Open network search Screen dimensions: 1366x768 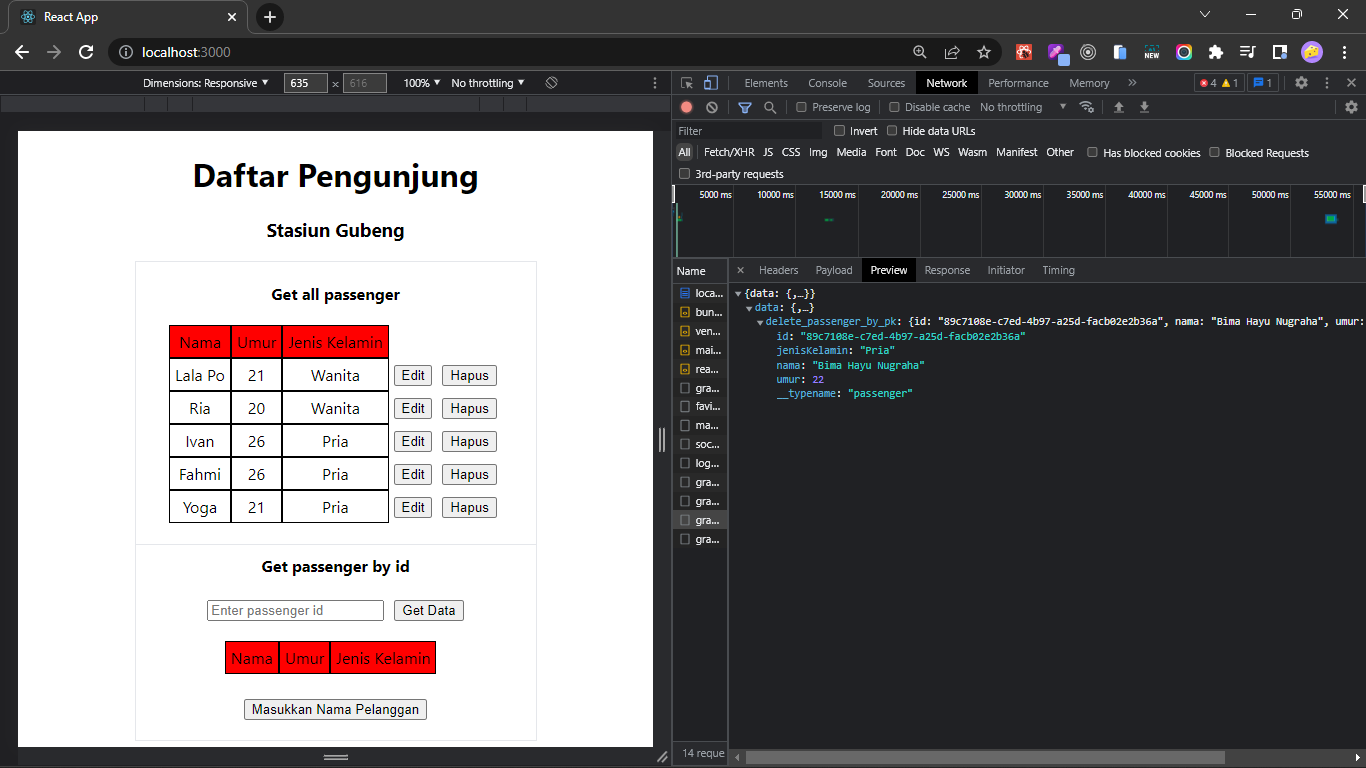pos(768,107)
